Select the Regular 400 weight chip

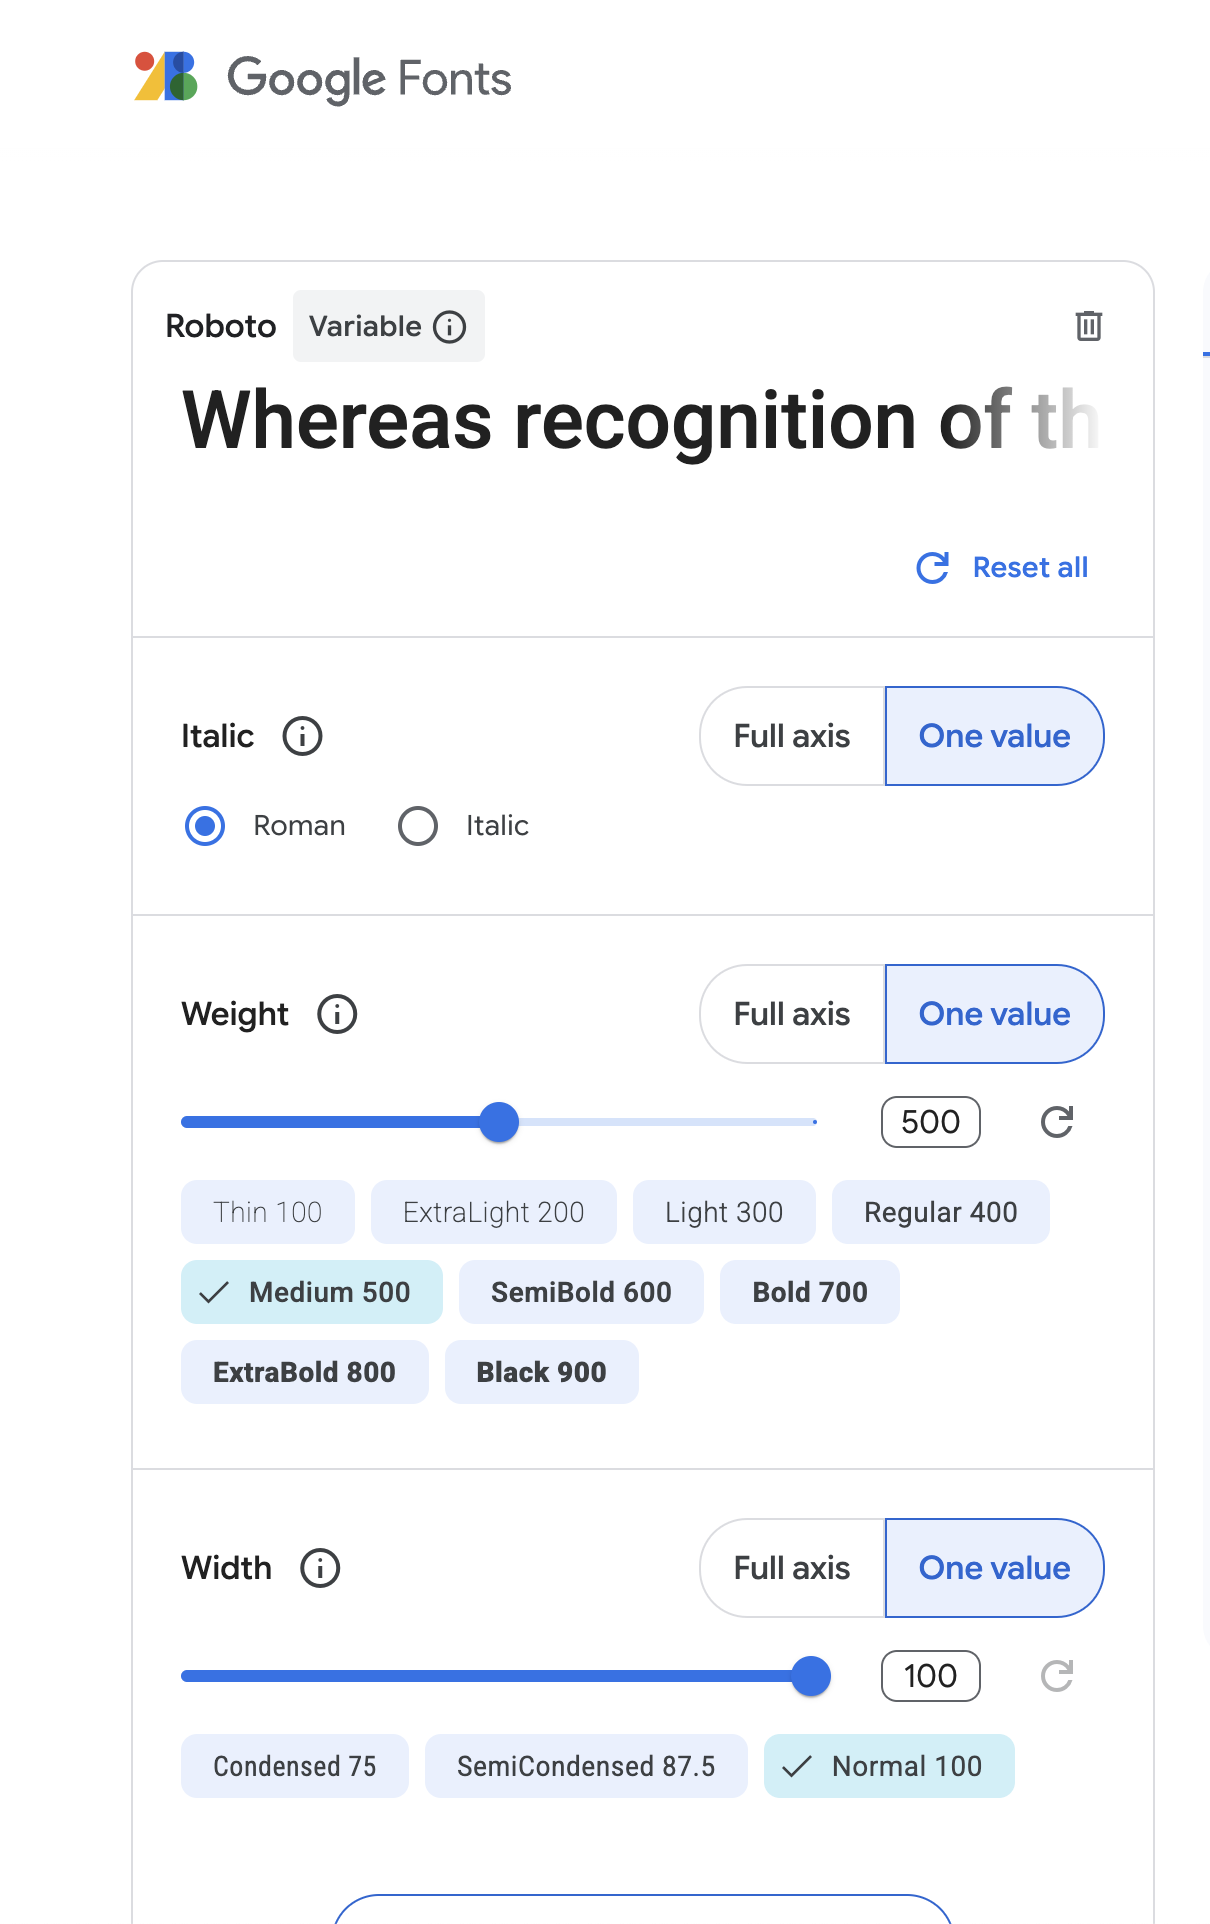click(x=940, y=1212)
